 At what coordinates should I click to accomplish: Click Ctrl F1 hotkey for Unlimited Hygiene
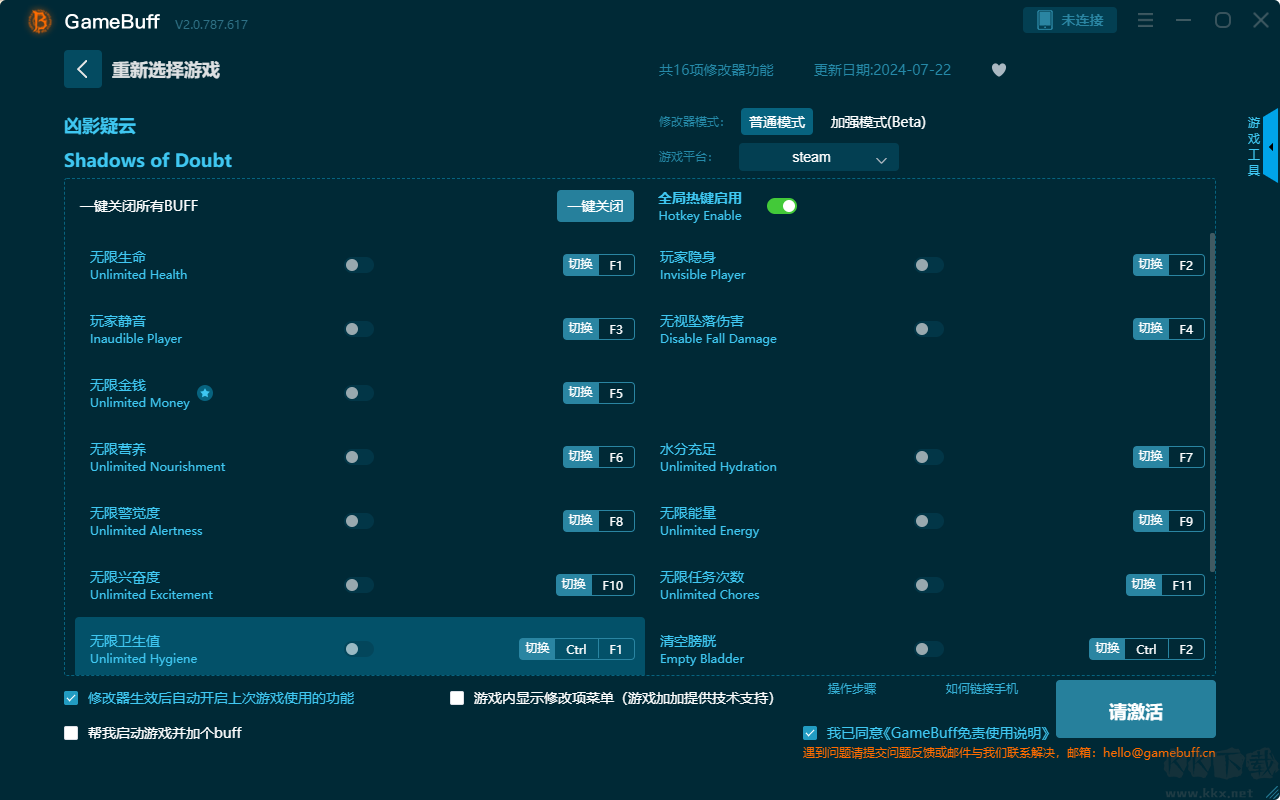(577, 649)
